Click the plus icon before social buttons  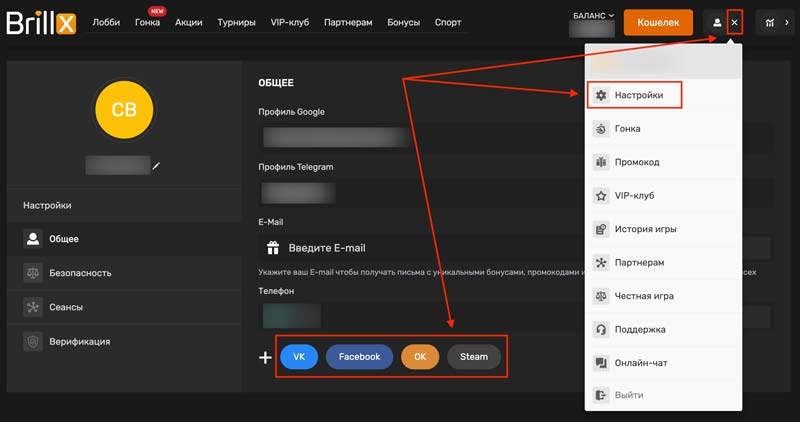265,357
